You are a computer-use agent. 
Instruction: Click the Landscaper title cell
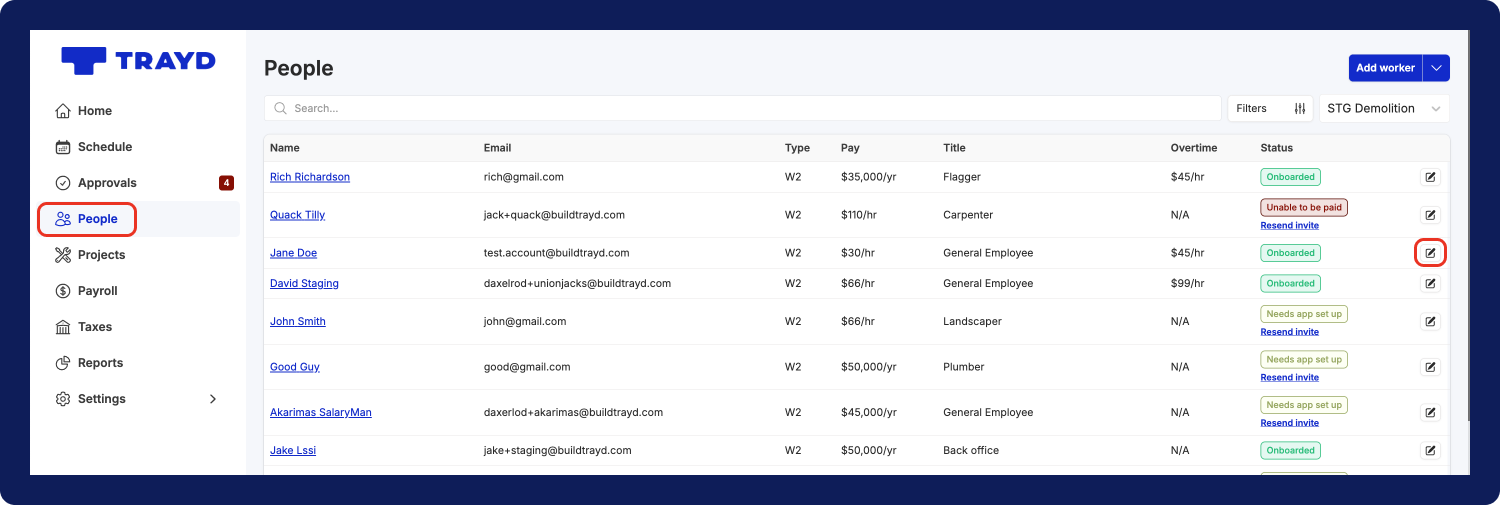[972, 321]
